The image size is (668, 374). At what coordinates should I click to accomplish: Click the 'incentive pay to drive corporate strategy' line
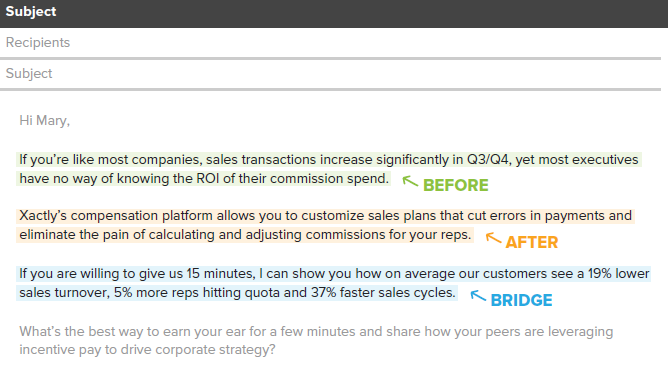point(147,350)
